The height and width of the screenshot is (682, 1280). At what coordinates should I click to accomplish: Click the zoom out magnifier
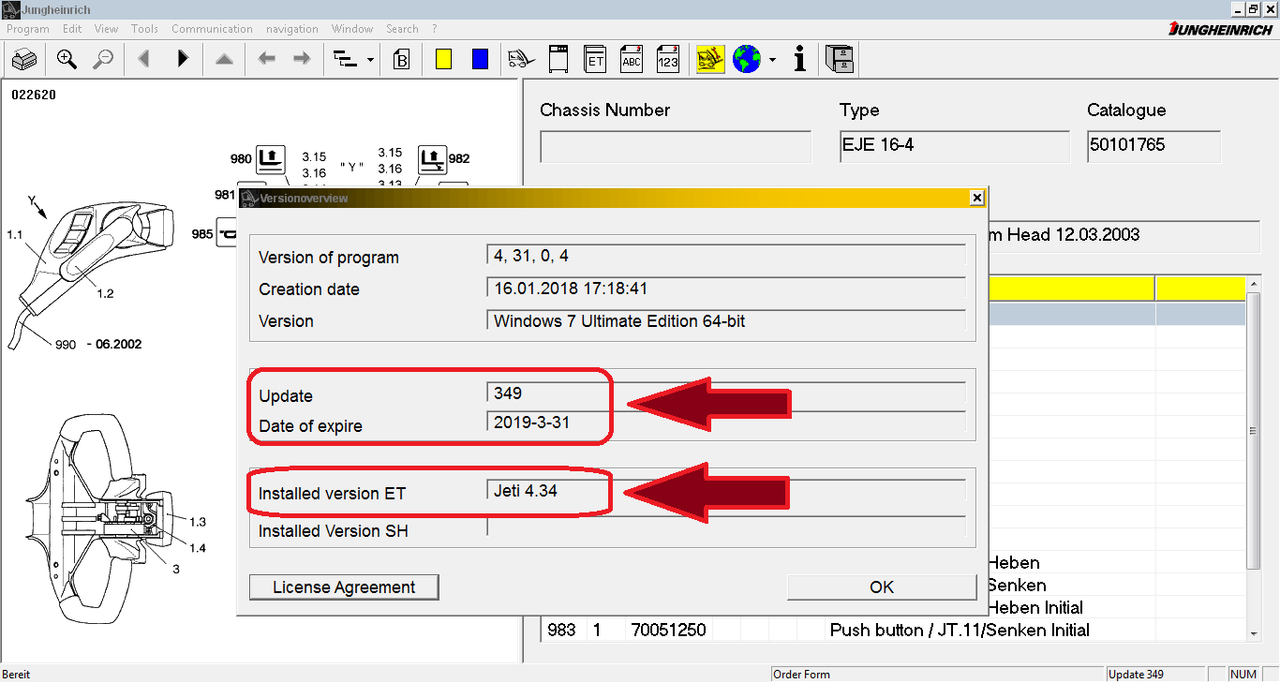click(x=103, y=60)
